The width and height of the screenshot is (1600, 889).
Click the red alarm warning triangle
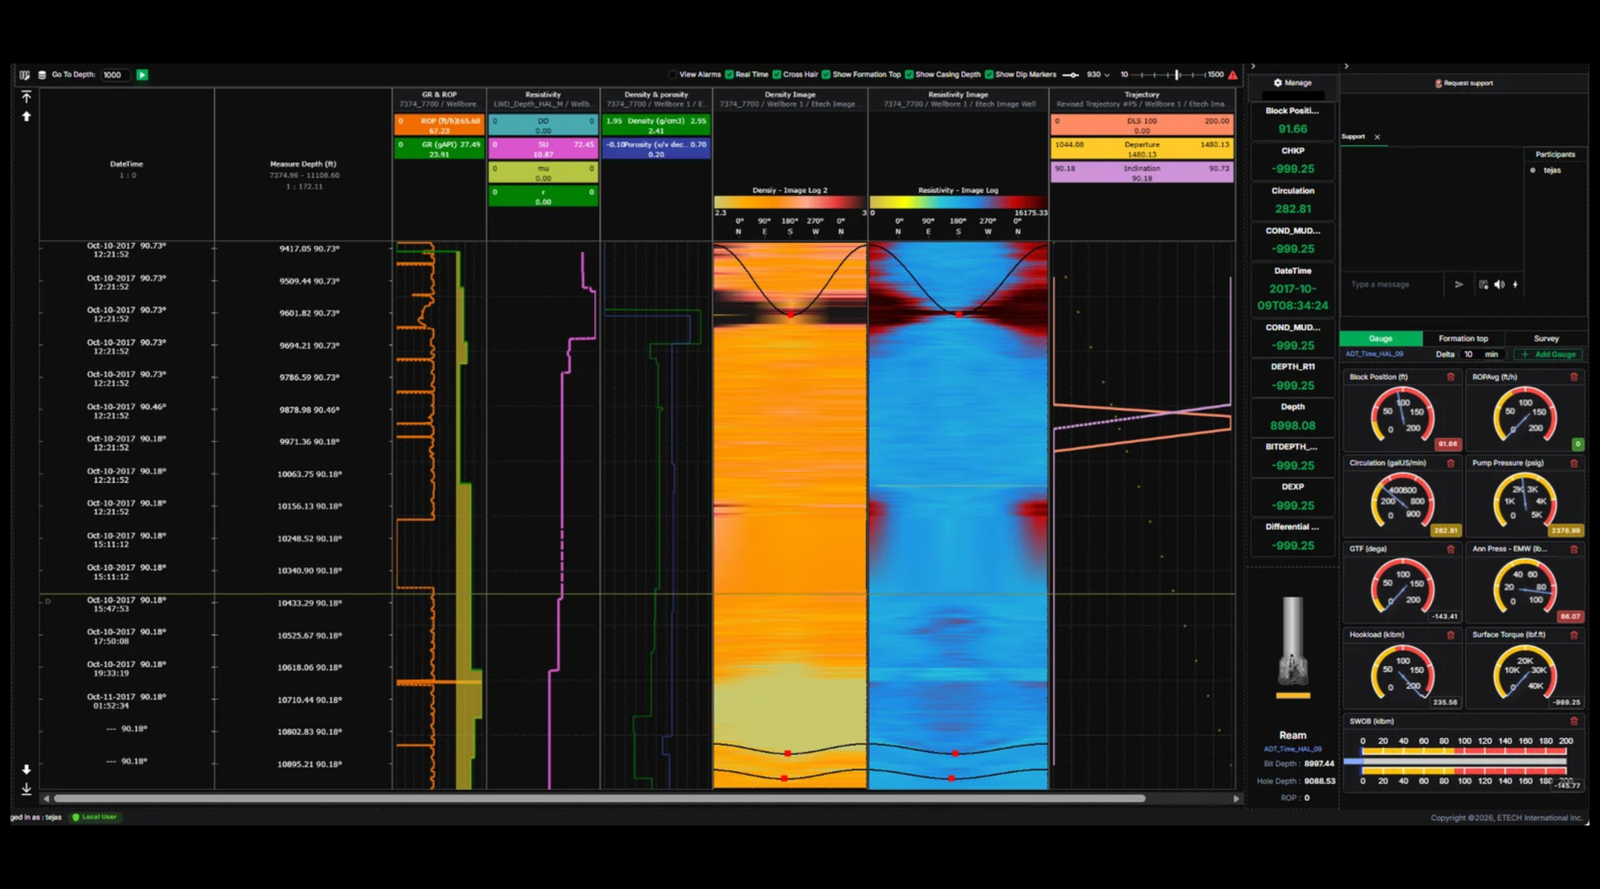pyautogui.click(x=1233, y=75)
